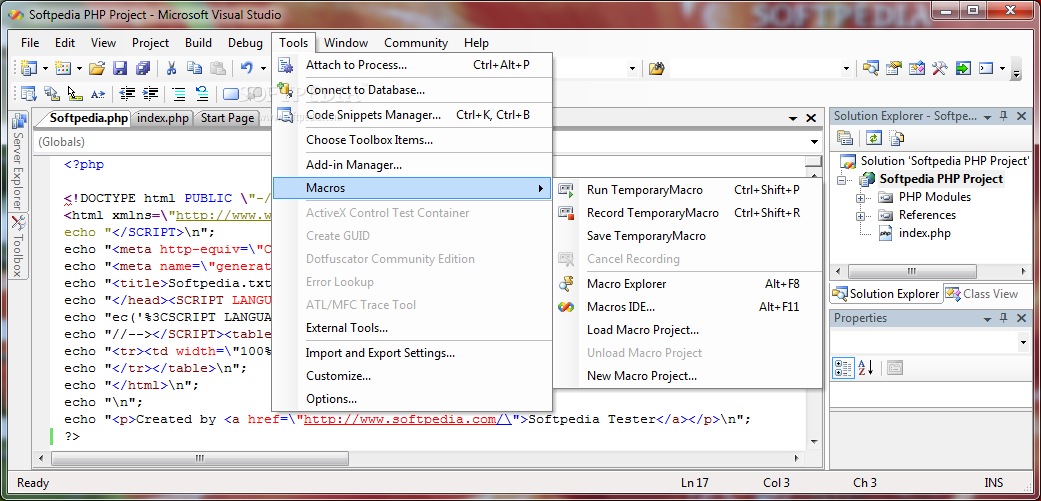Open the New Project dropdown arrow
Viewport: 1041px width, 501px height.
pos(45,68)
